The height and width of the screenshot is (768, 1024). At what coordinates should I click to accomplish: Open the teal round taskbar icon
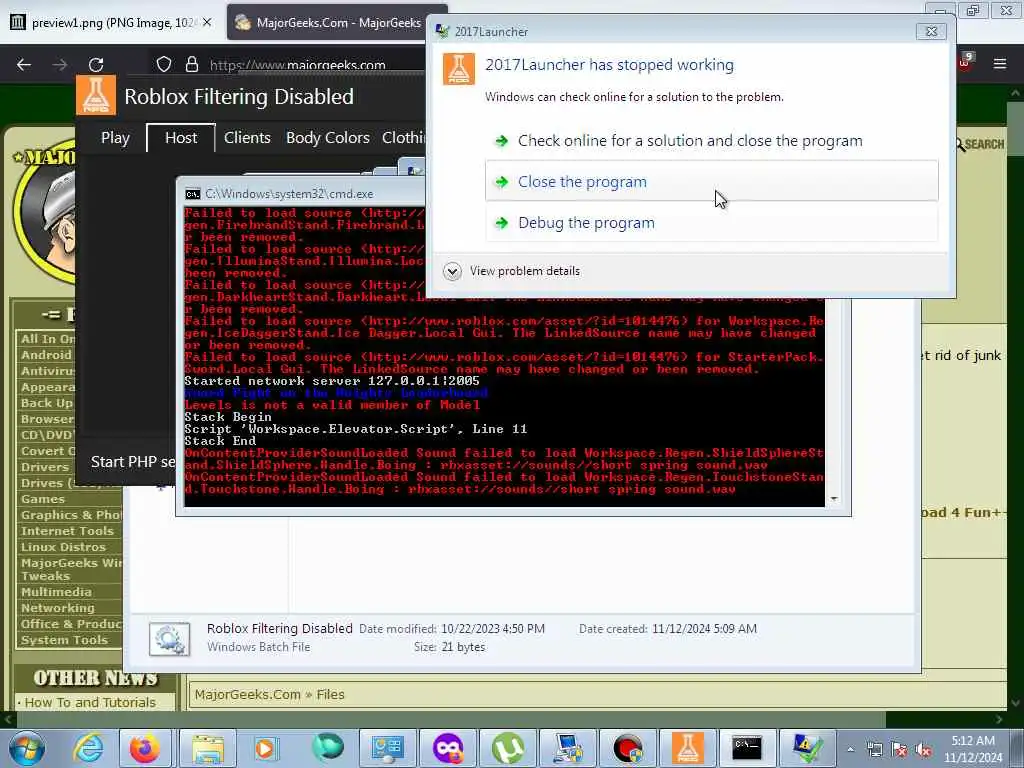tap(327, 746)
